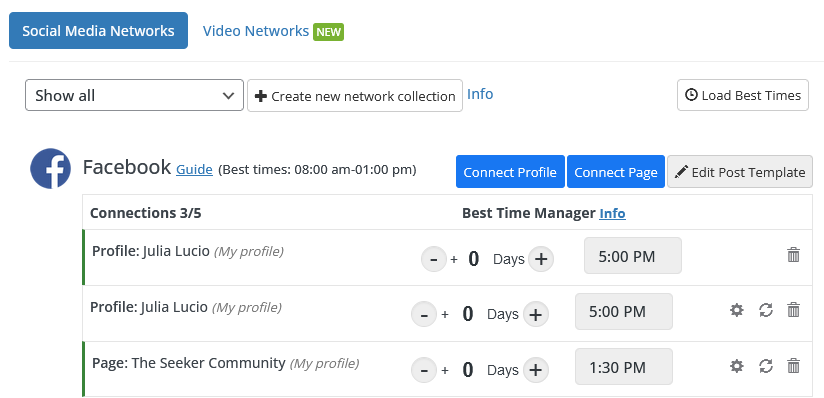Increase days for first Julia Lucio profile
Image resolution: width=824 pixels, height=398 pixels.
[541, 259]
